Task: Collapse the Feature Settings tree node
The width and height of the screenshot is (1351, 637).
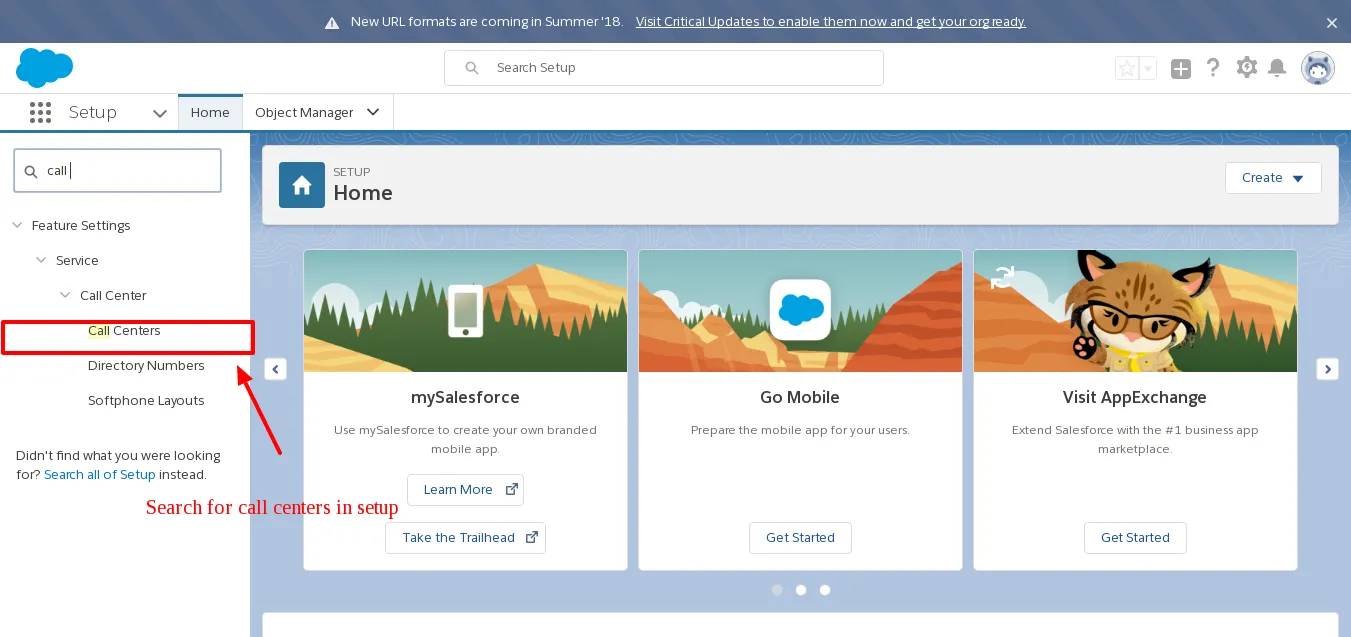Action: (17, 226)
